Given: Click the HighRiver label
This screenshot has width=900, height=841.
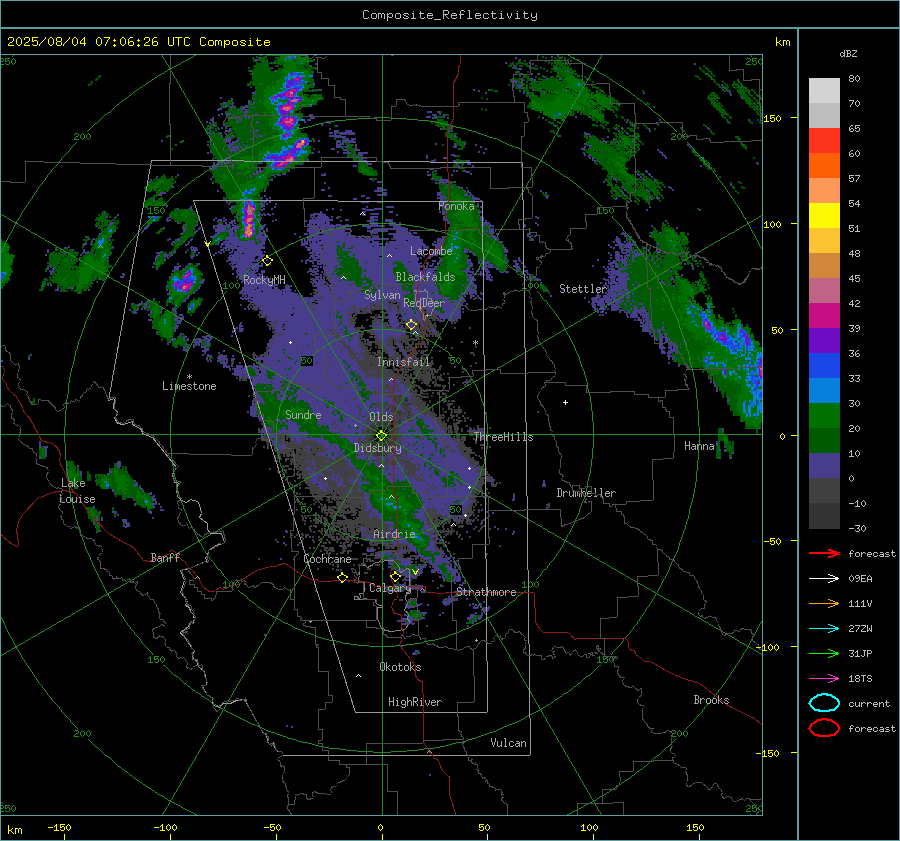Looking at the screenshot, I should [x=415, y=702].
